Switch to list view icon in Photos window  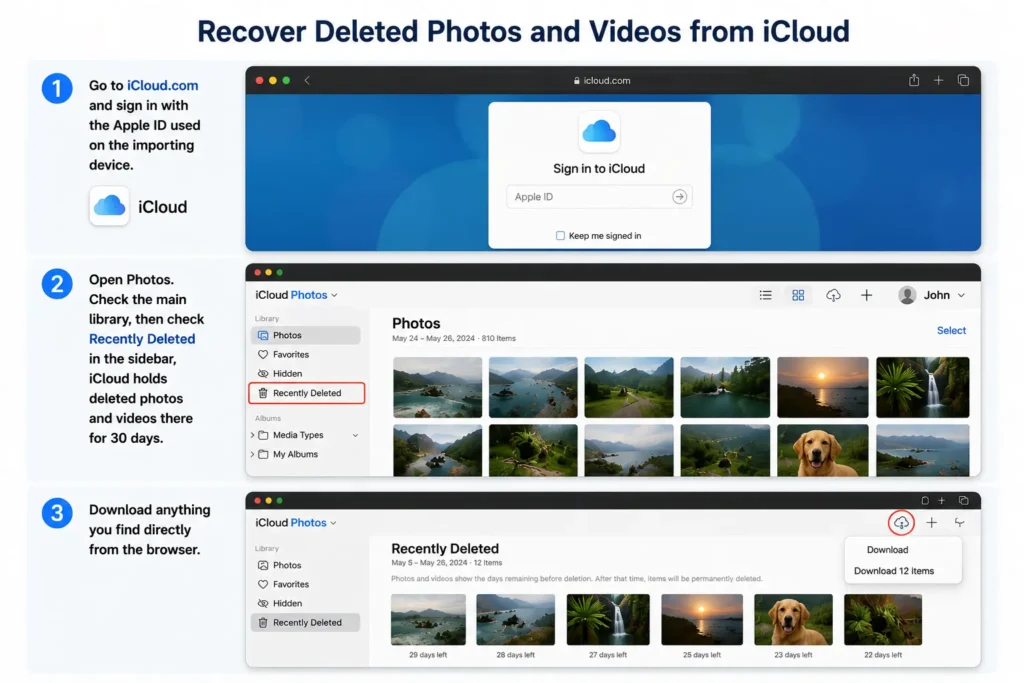point(765,295)
